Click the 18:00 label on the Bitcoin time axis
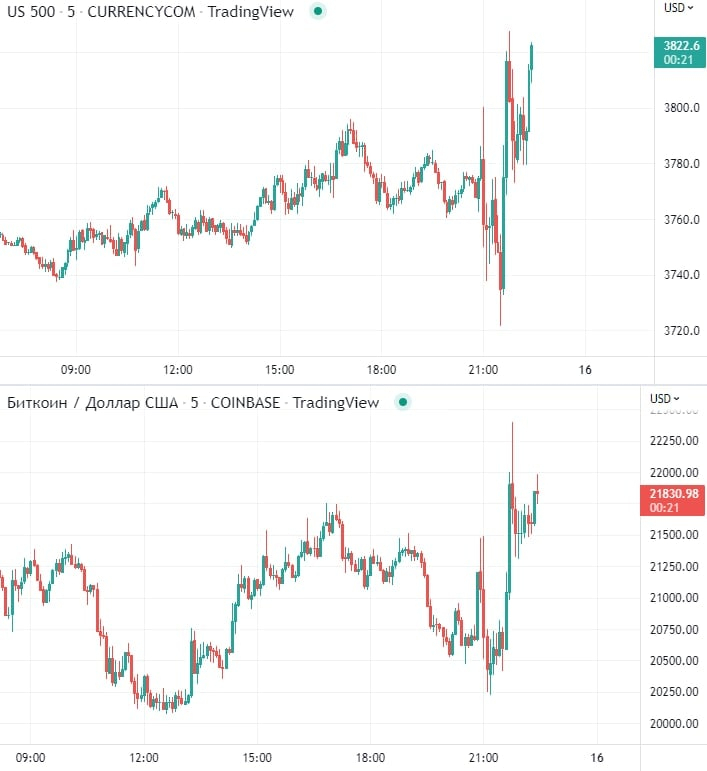 coord(370,757)
